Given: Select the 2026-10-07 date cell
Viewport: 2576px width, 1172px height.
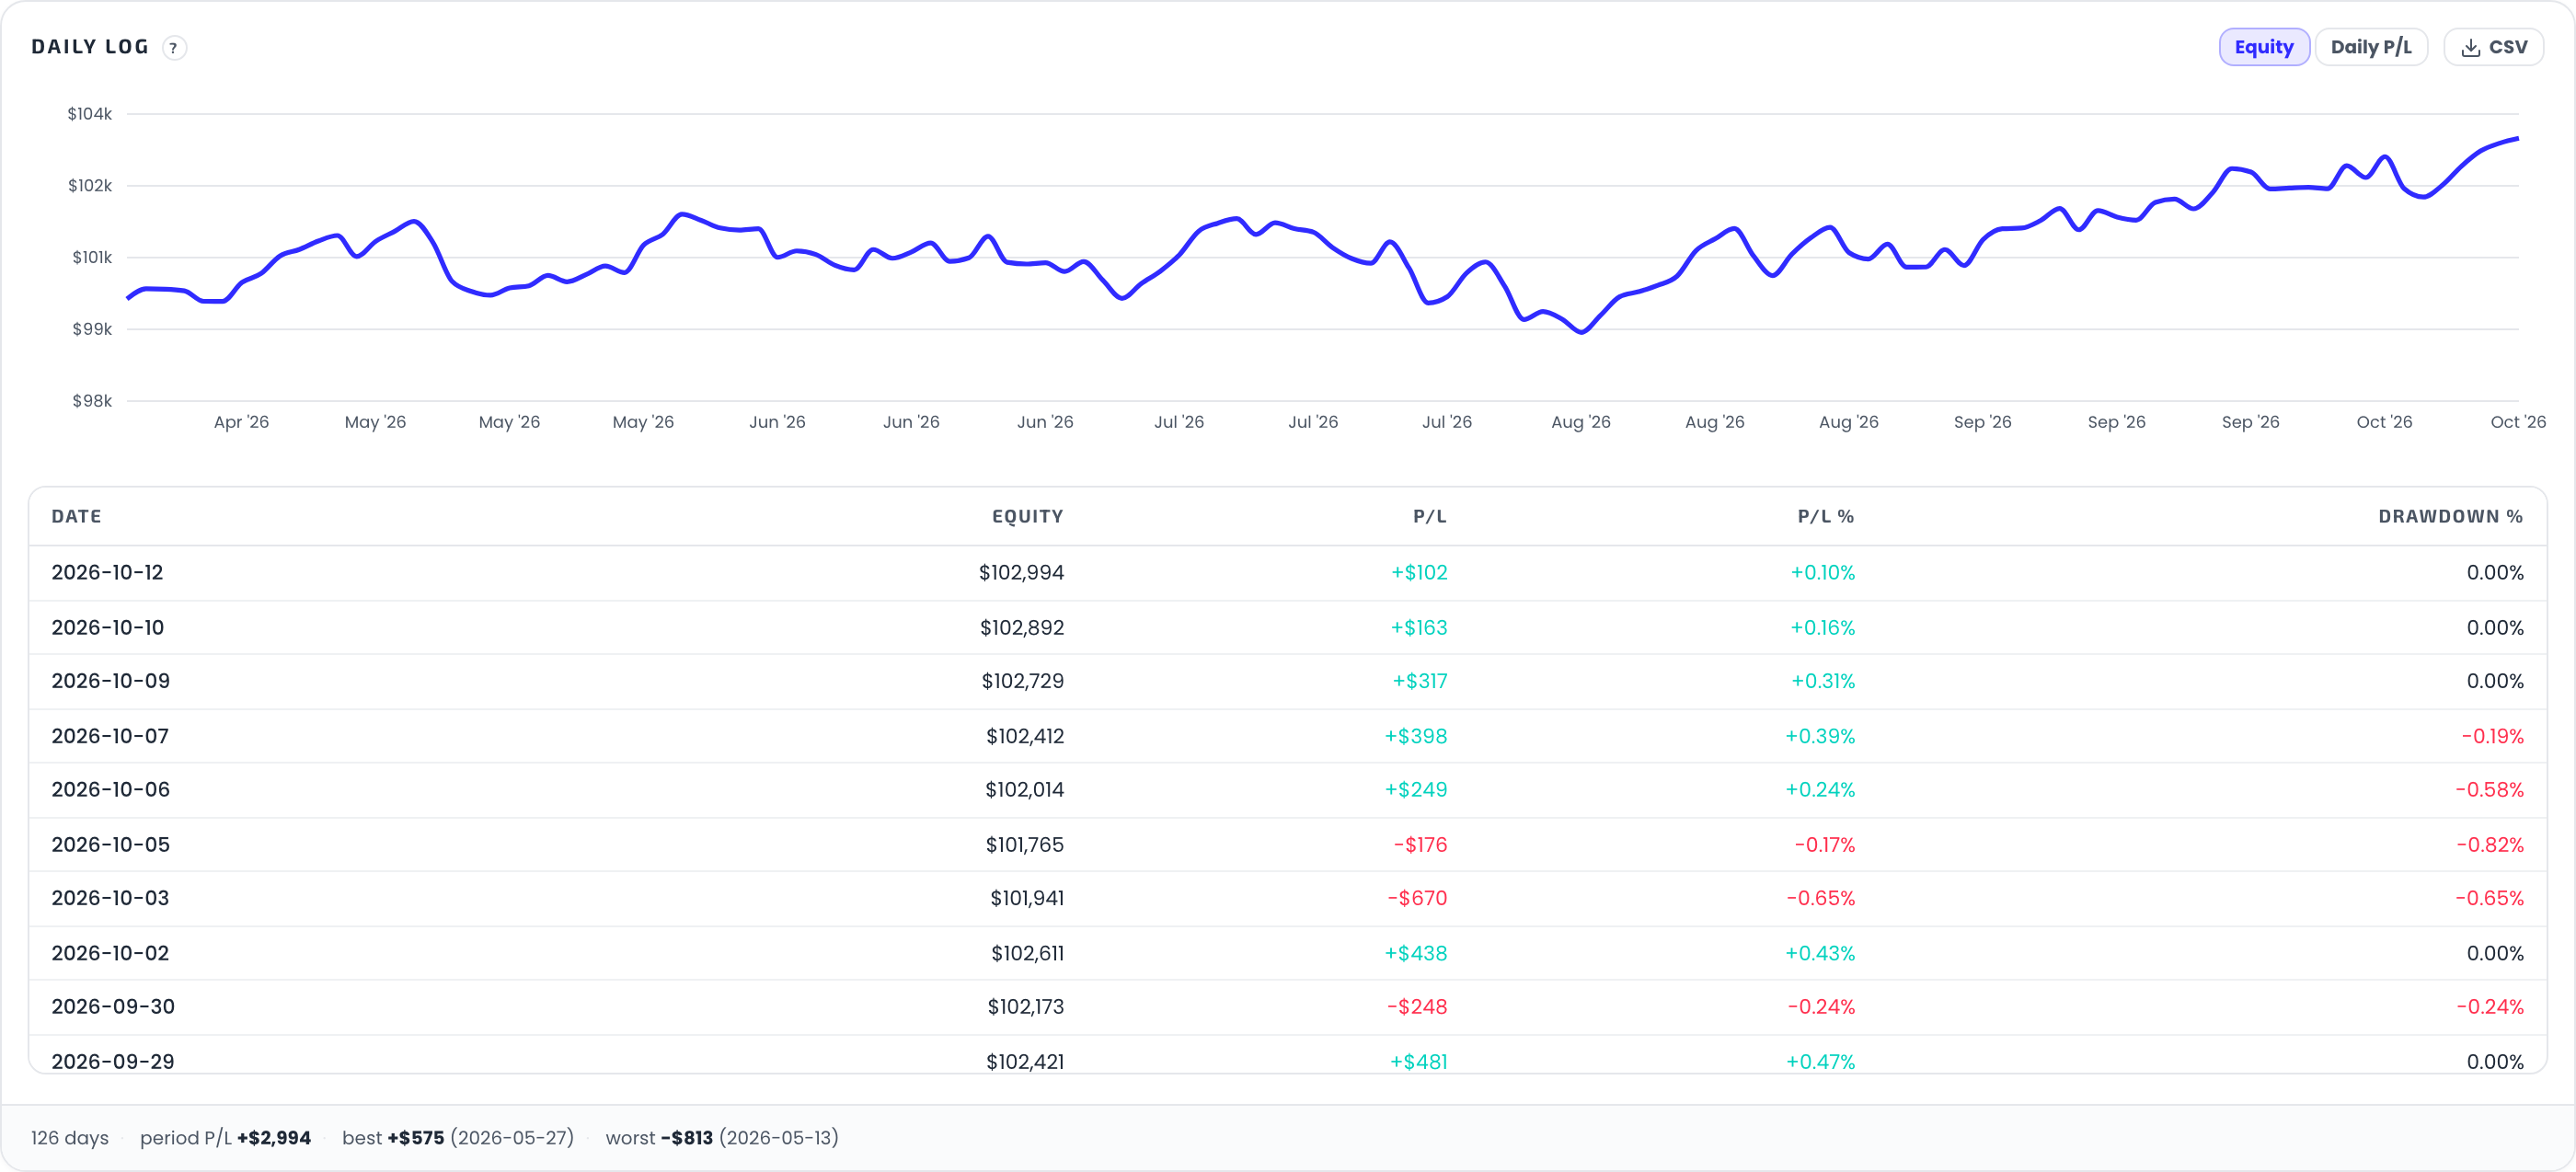Looking at the screenshot, I should pyautogui.click(x=110, y=736).
